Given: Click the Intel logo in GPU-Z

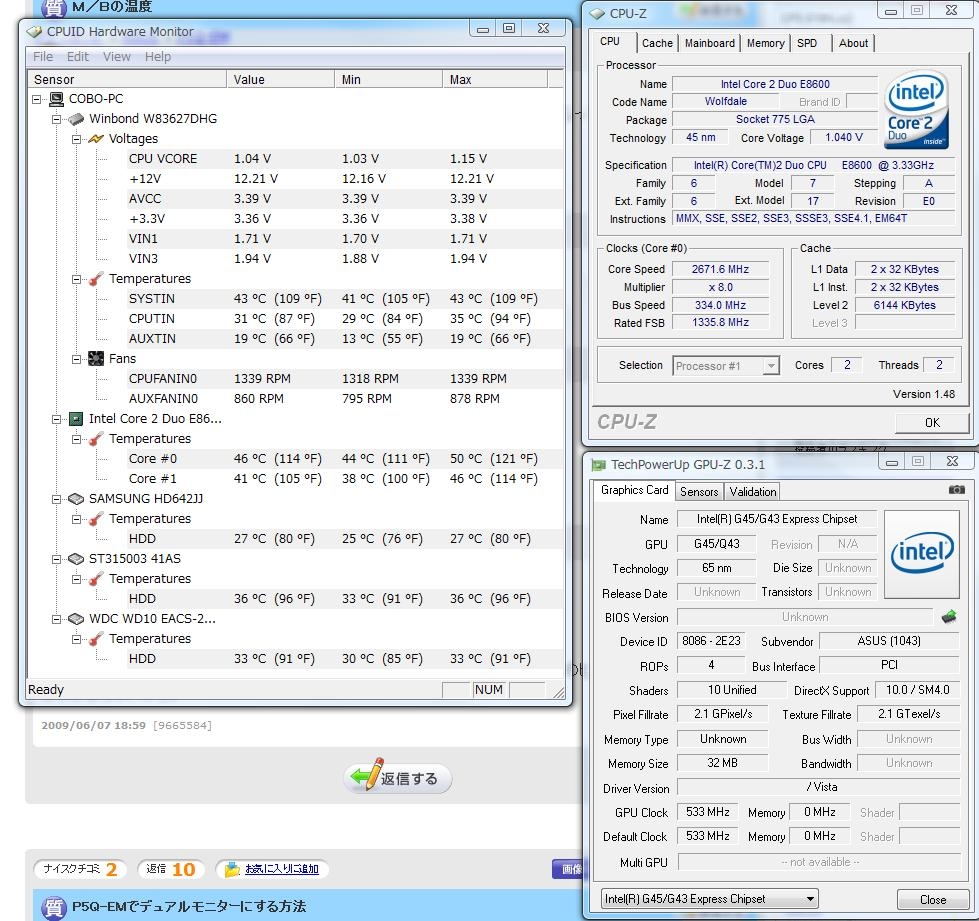Looking at the screenshot, I should pyautogui.click(x=921, y=551).
